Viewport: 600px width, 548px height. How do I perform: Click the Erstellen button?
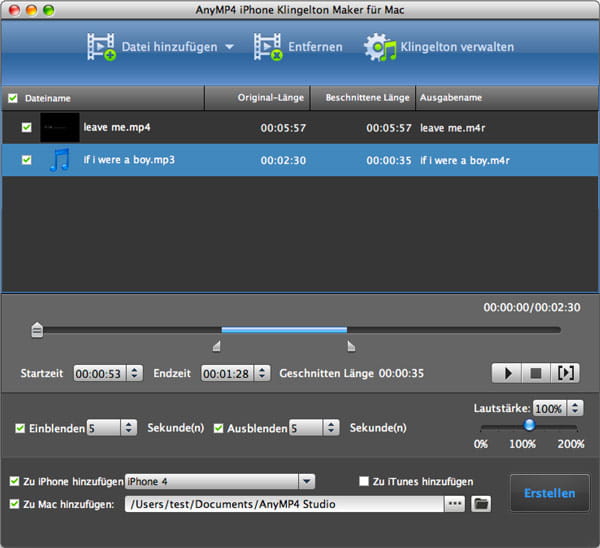pos(550,493)
